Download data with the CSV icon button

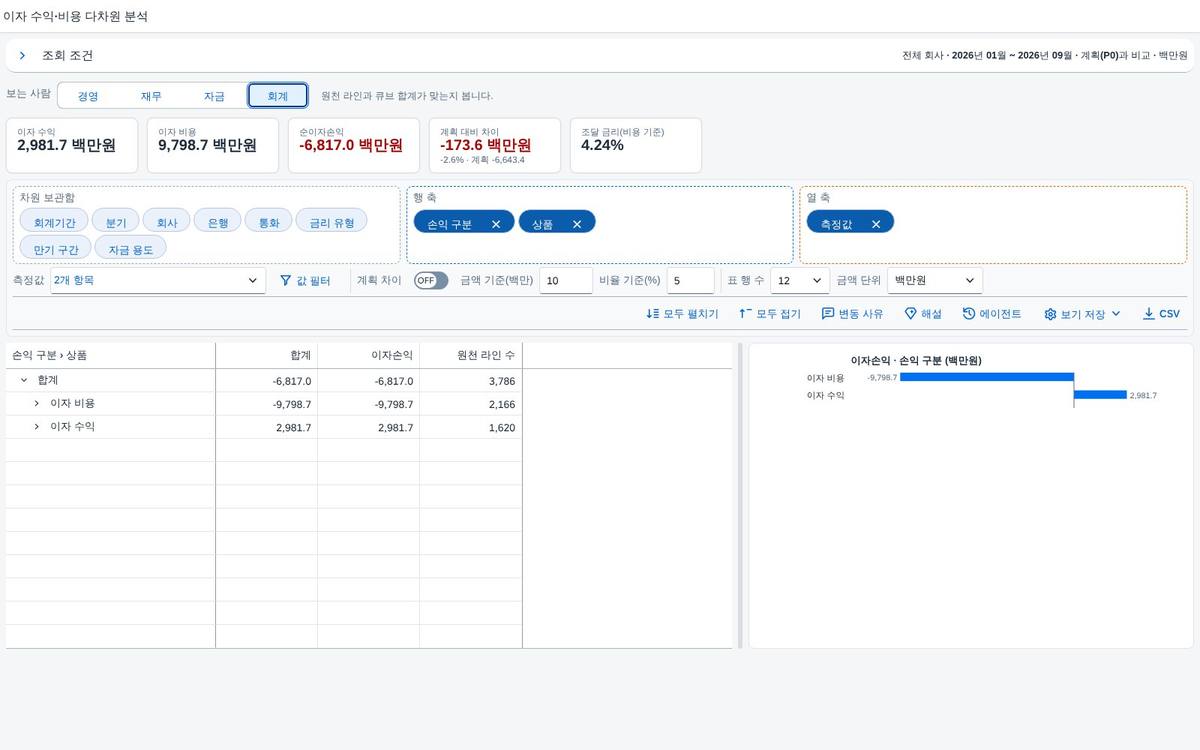(x=1161, y=314)
